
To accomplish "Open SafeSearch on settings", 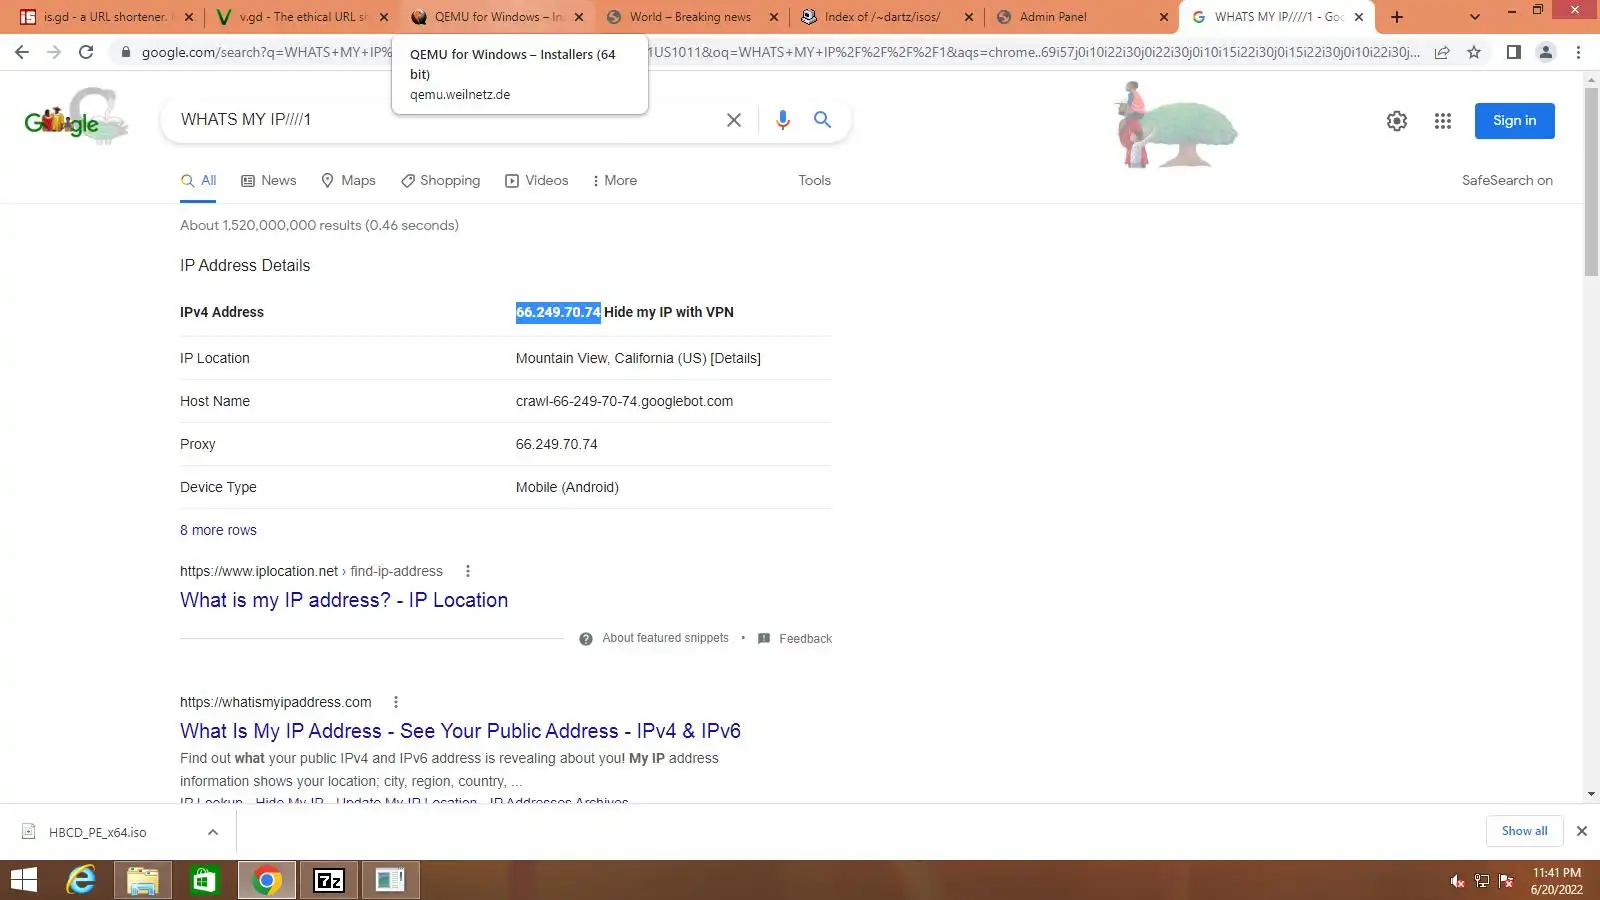I will point(1507,181).
